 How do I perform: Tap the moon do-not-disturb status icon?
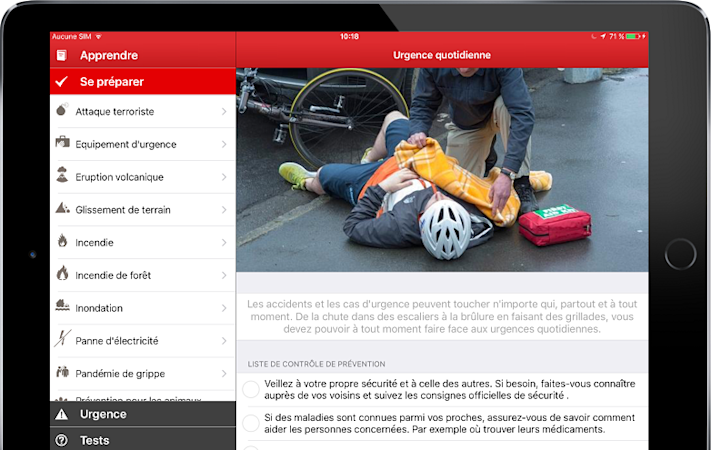click(594, 36)
